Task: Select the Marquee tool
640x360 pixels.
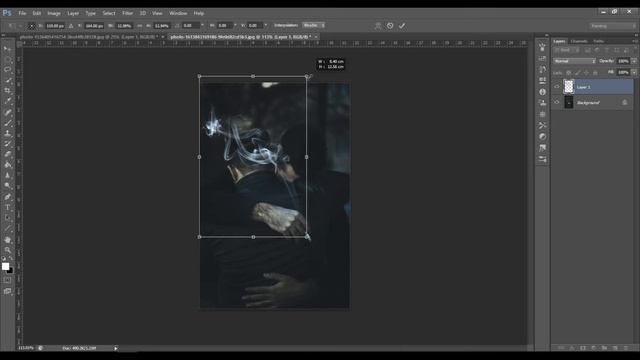Action: (x=7, y=60)
